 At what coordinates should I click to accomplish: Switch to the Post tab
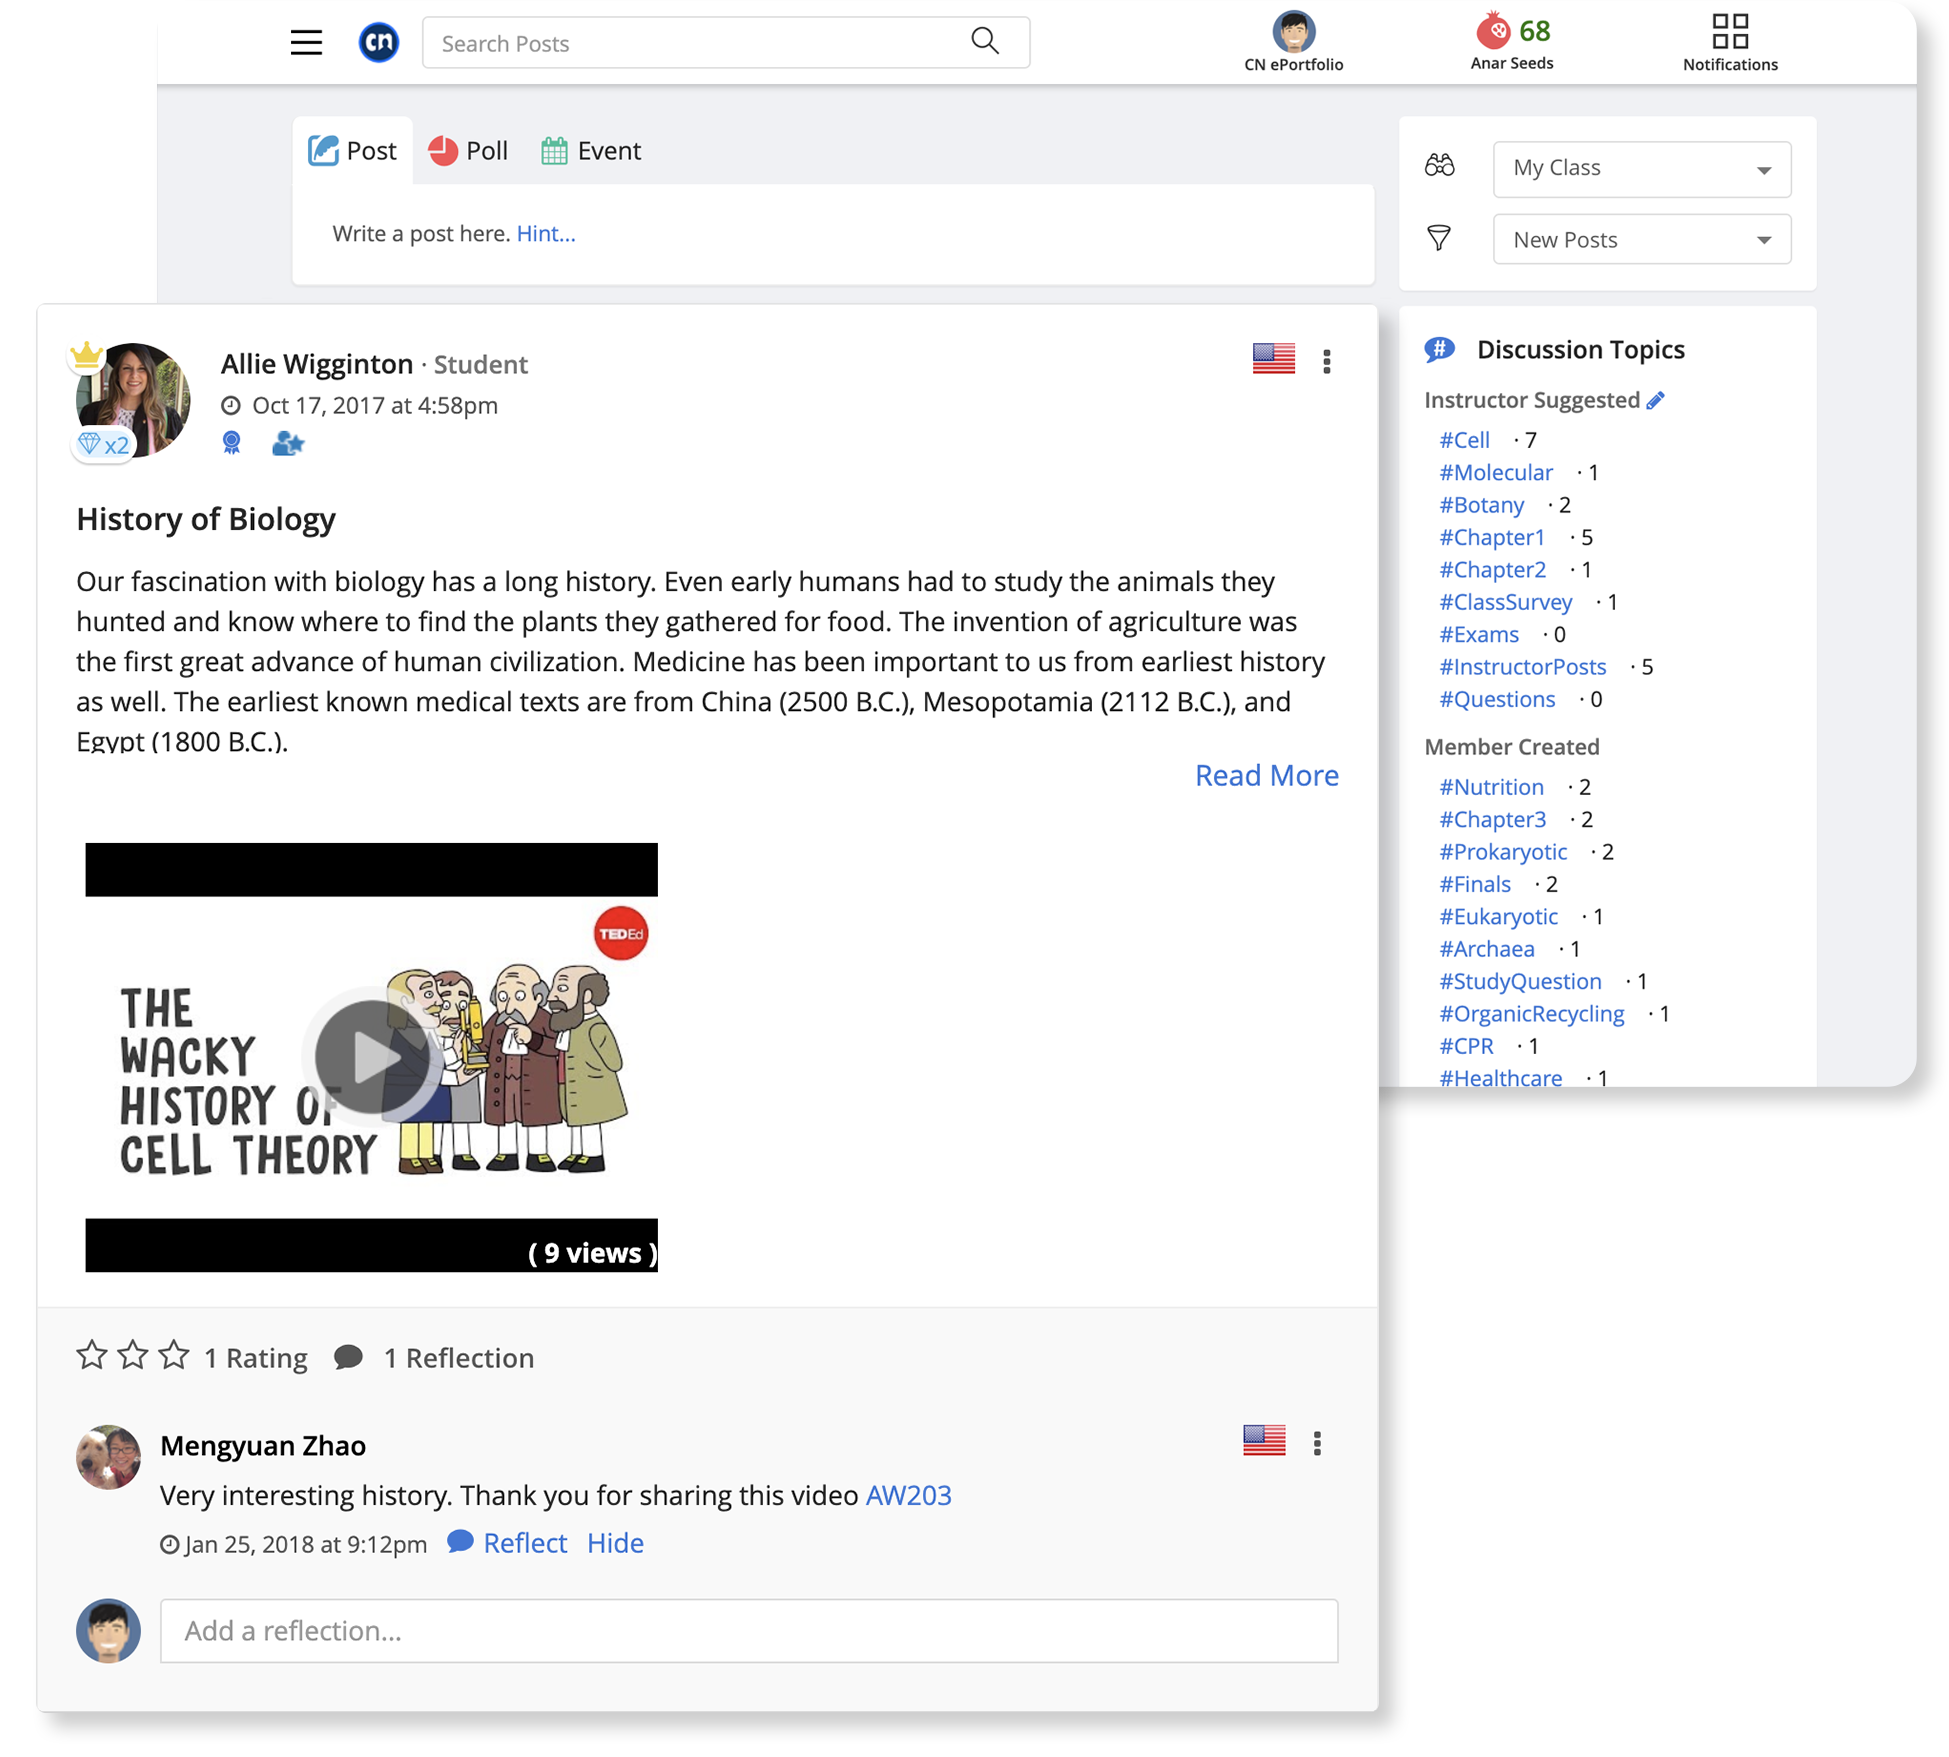(x=353, y=150)
